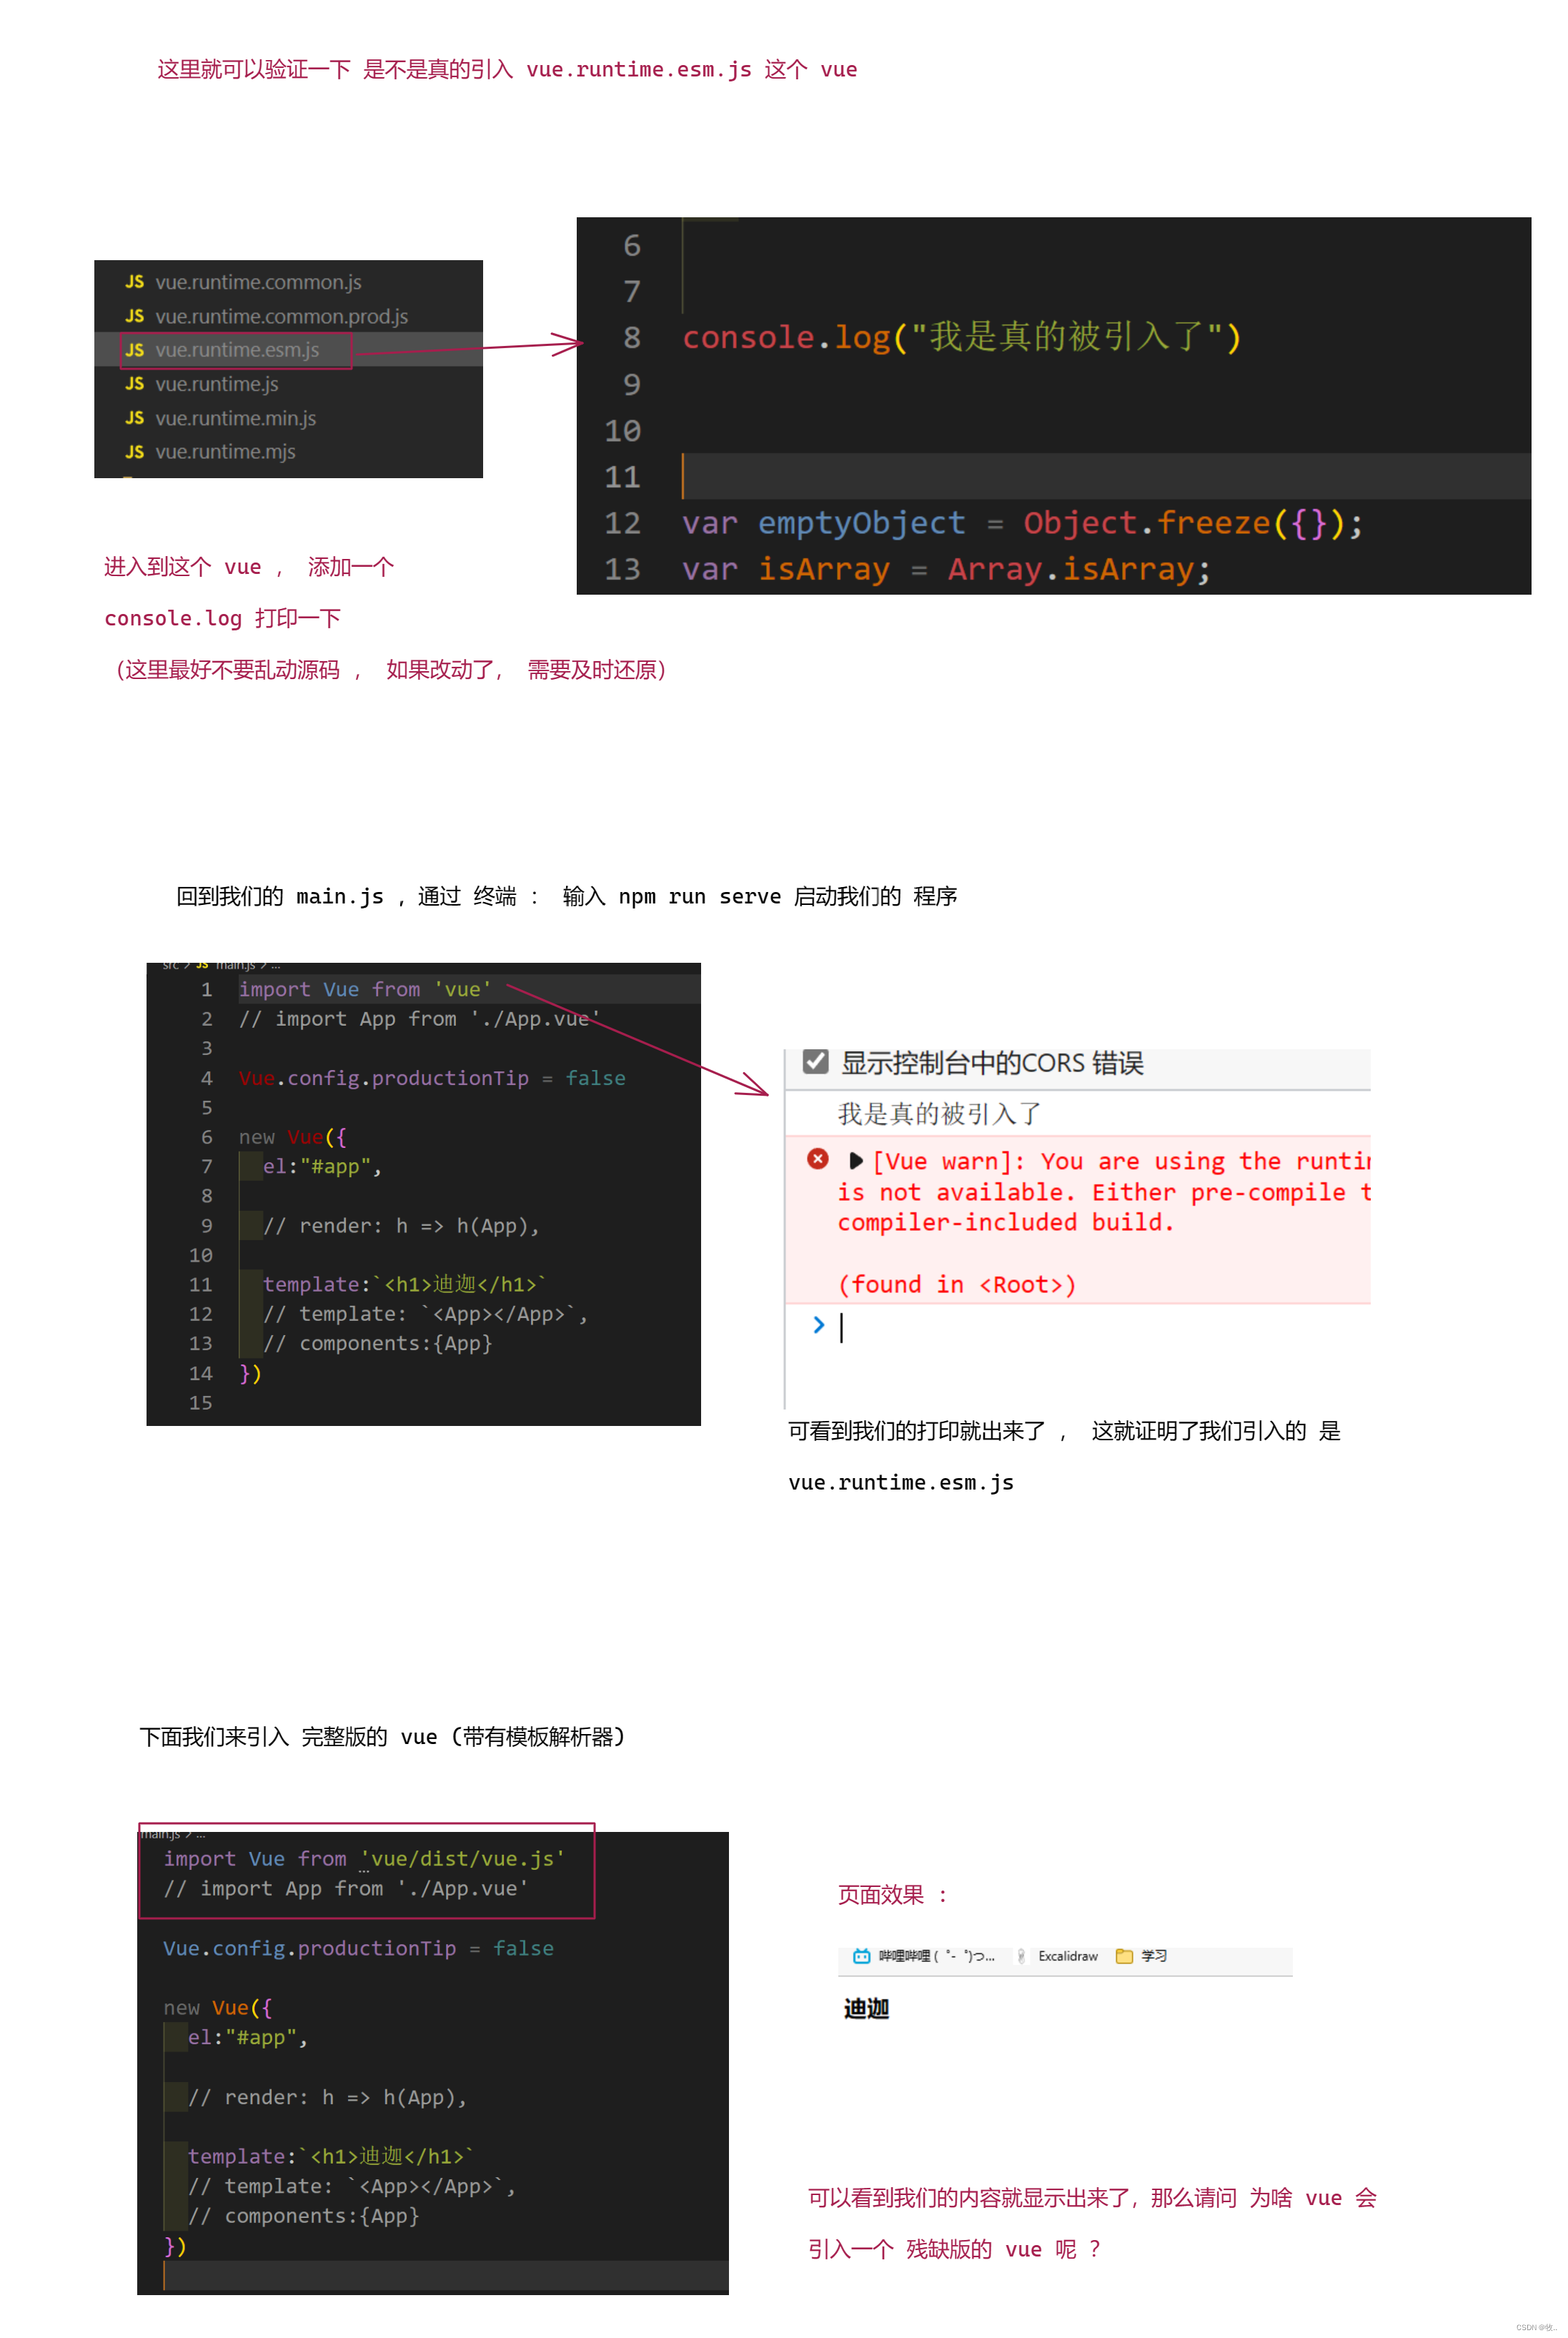
Task: Click the console.log code line 8
Action: [961, 338]
